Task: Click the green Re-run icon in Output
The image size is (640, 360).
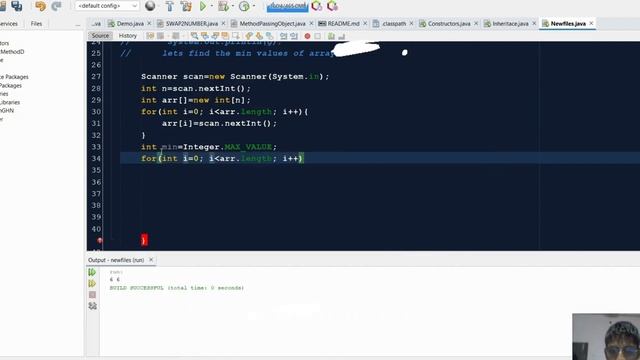Action: coord(92,272)
